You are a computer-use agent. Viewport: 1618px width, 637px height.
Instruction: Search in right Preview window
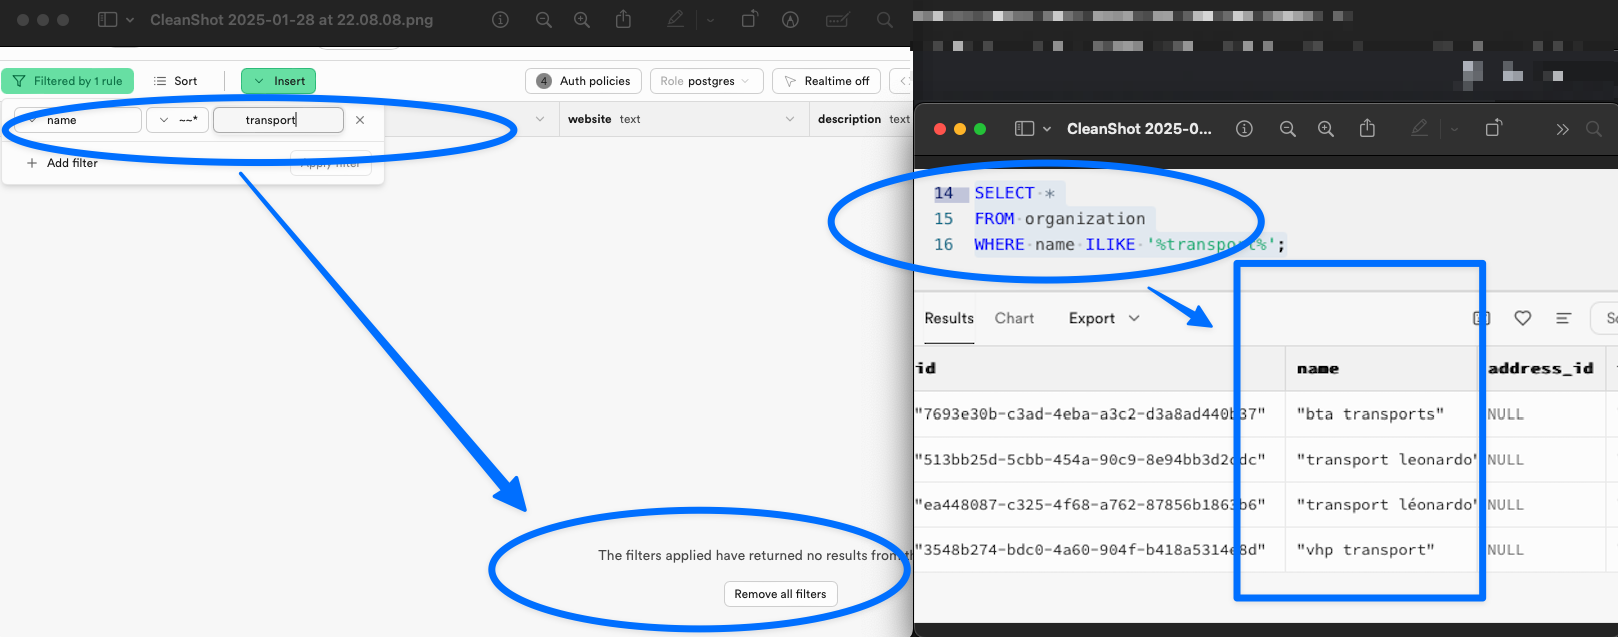tap(1594, 129)
